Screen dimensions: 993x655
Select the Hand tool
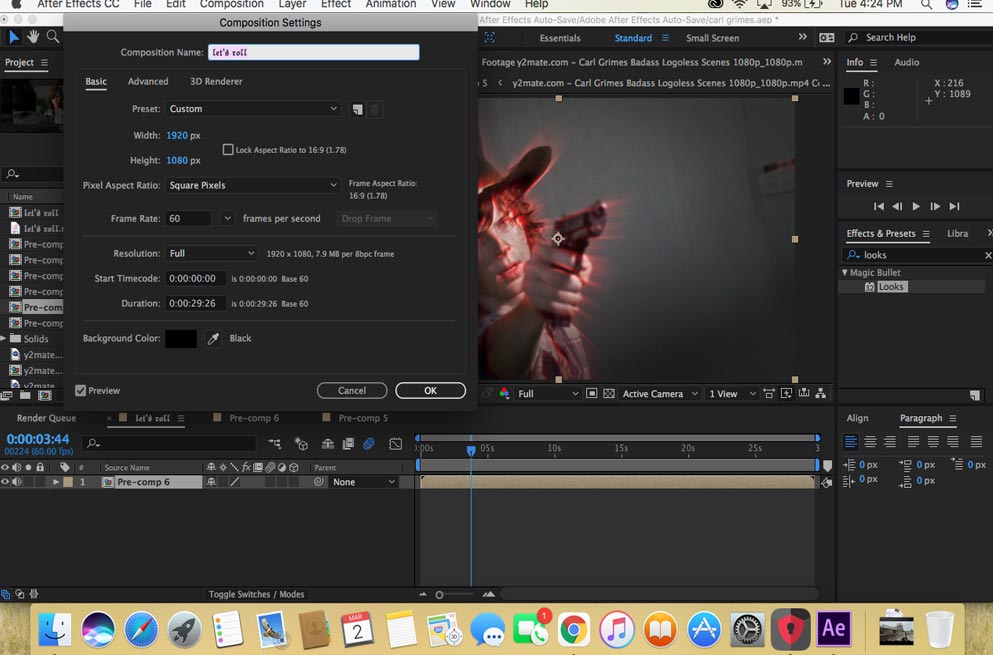tap(33, 37)
